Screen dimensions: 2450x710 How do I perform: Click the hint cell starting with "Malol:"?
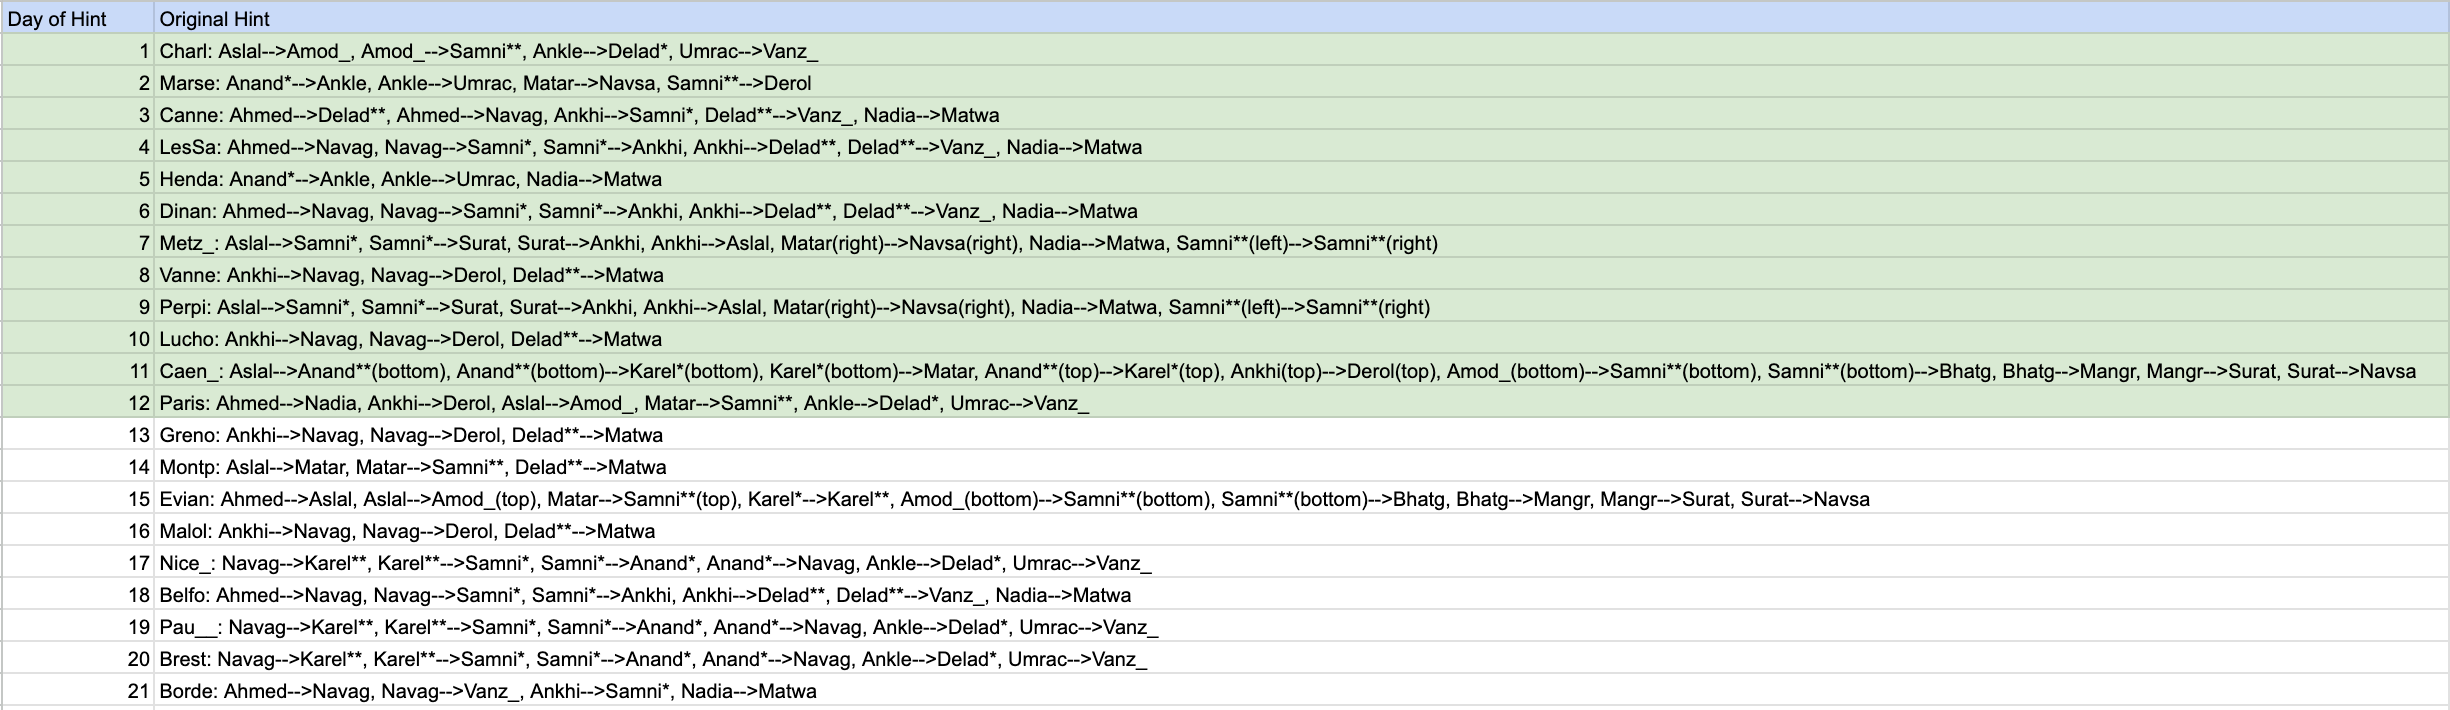point(1302,530)
